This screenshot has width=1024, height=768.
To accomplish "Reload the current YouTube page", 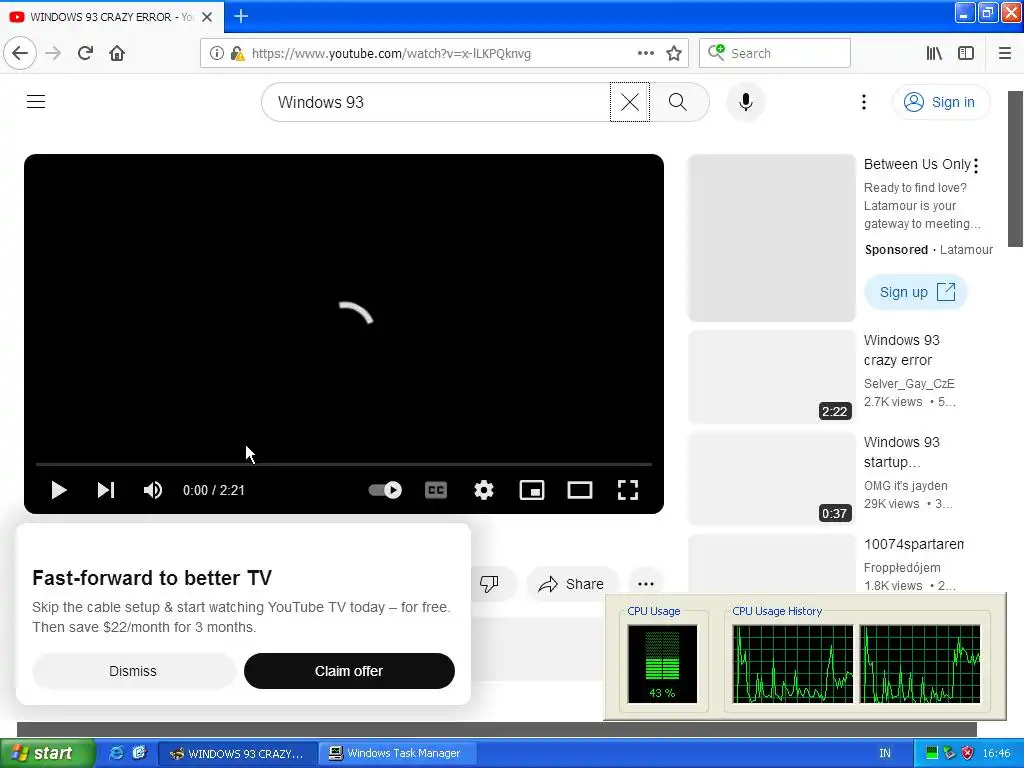I will click(86, 53).
